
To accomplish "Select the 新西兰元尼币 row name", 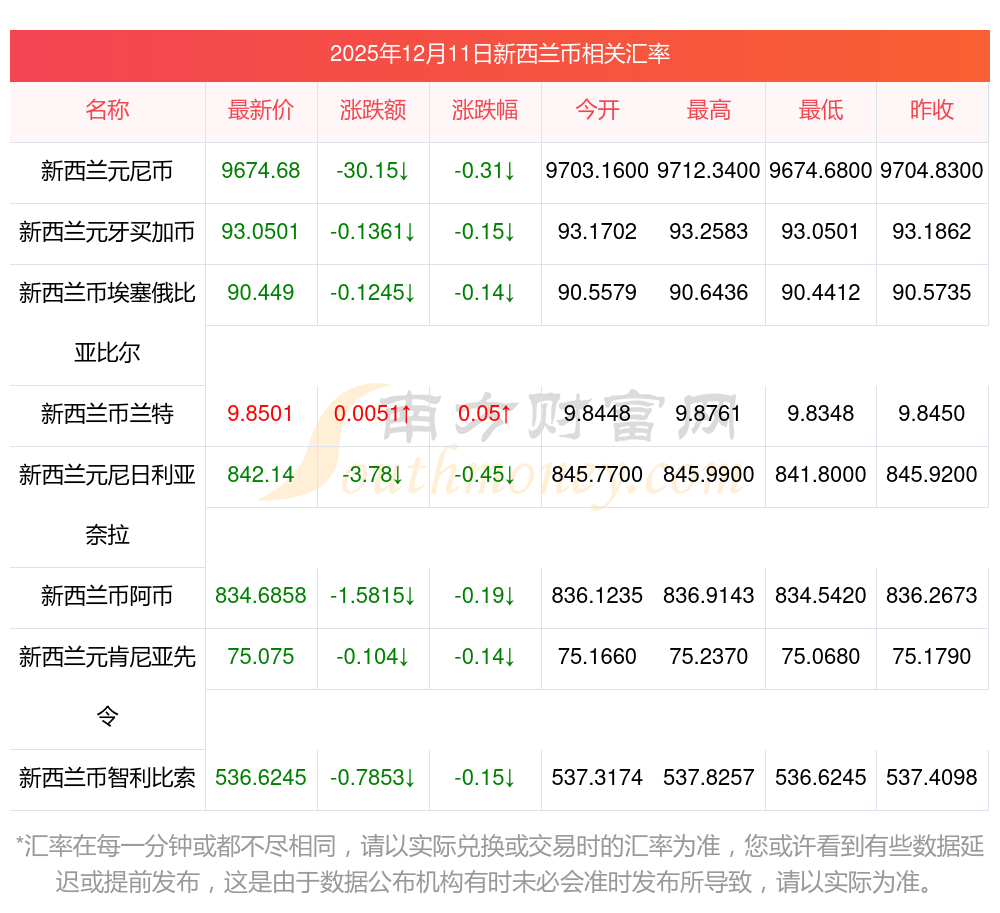I will pos(107,171).
